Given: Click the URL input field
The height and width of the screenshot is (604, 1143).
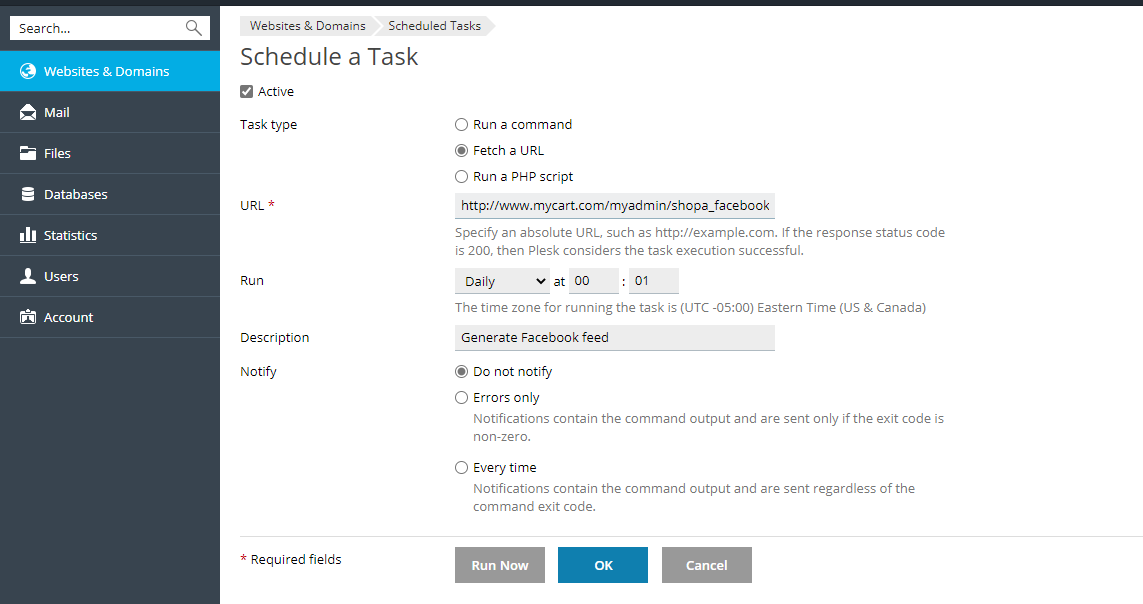Looking at the screenshot, I should [x=615, y=205].
